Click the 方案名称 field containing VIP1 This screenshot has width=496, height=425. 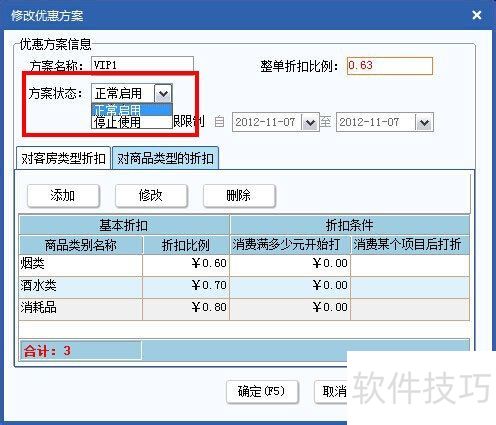pos(142,64)
